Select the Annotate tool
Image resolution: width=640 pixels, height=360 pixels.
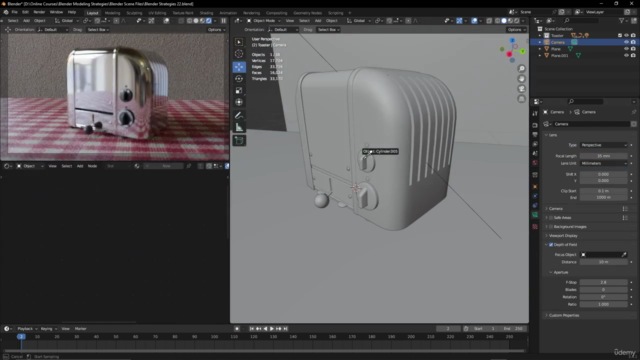[x=239, y=116]
